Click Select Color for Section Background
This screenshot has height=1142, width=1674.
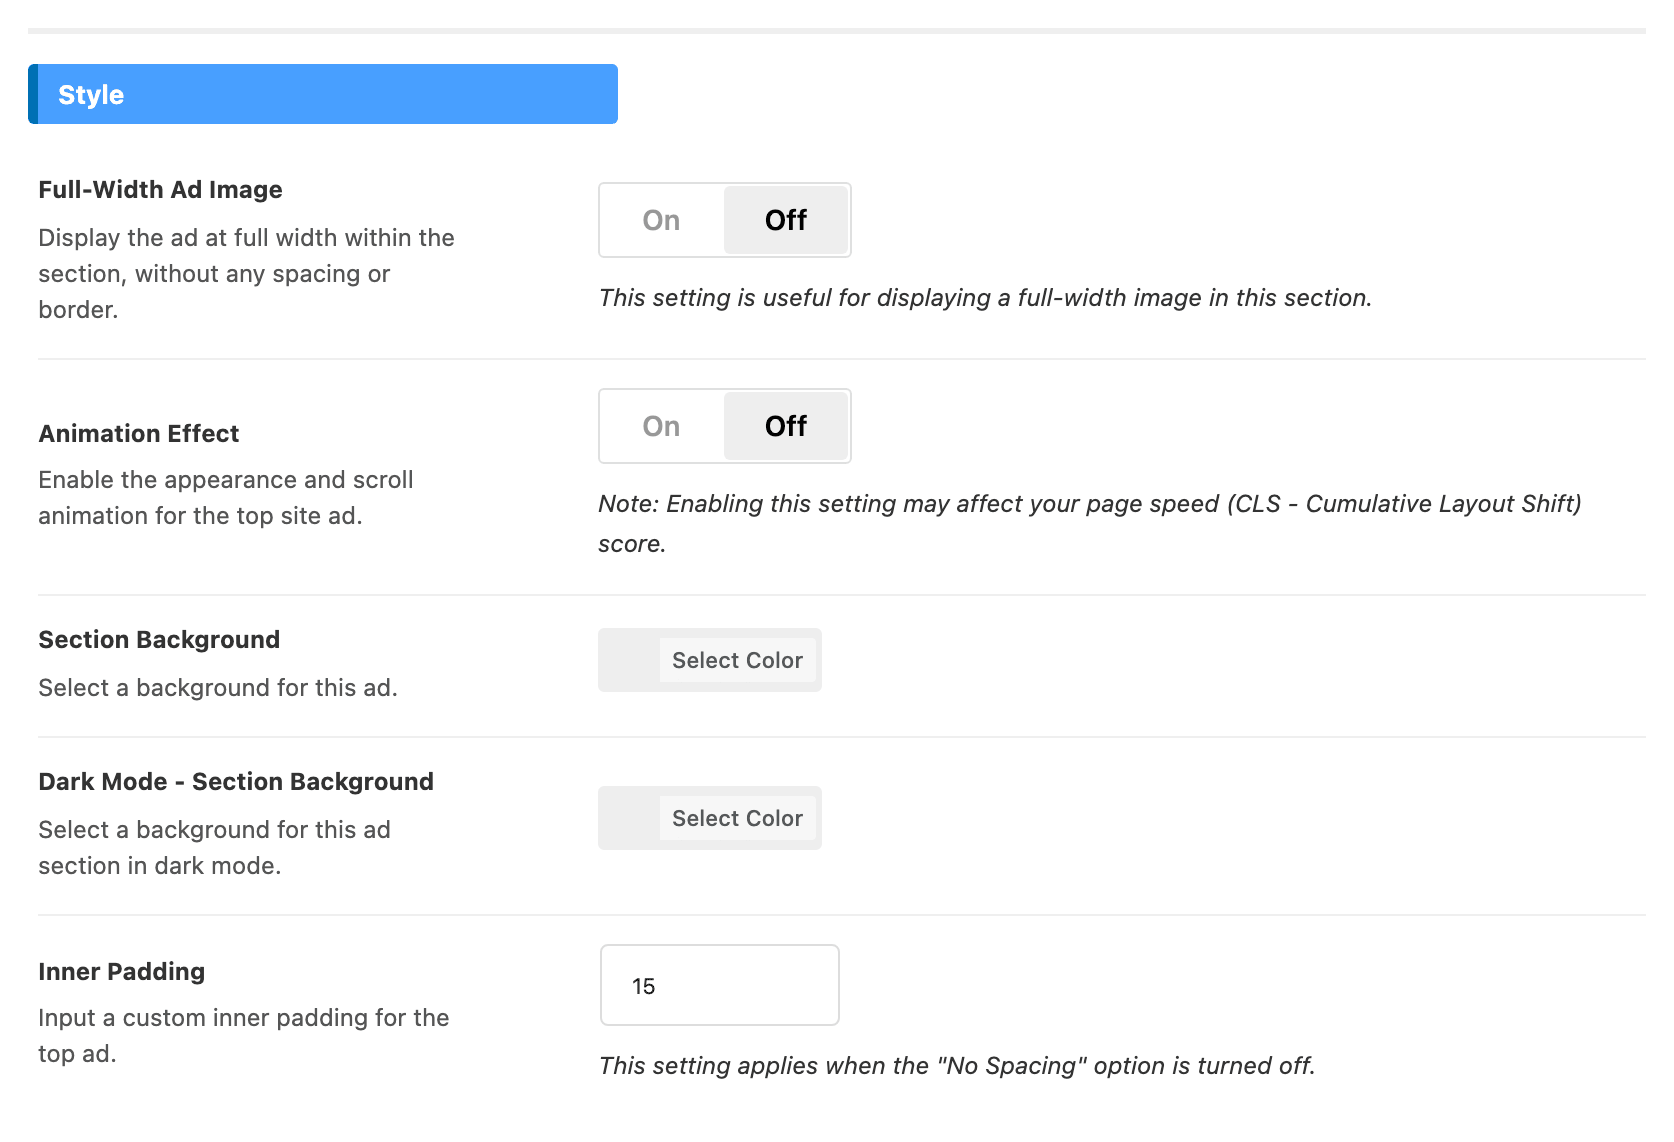(738, 660)
